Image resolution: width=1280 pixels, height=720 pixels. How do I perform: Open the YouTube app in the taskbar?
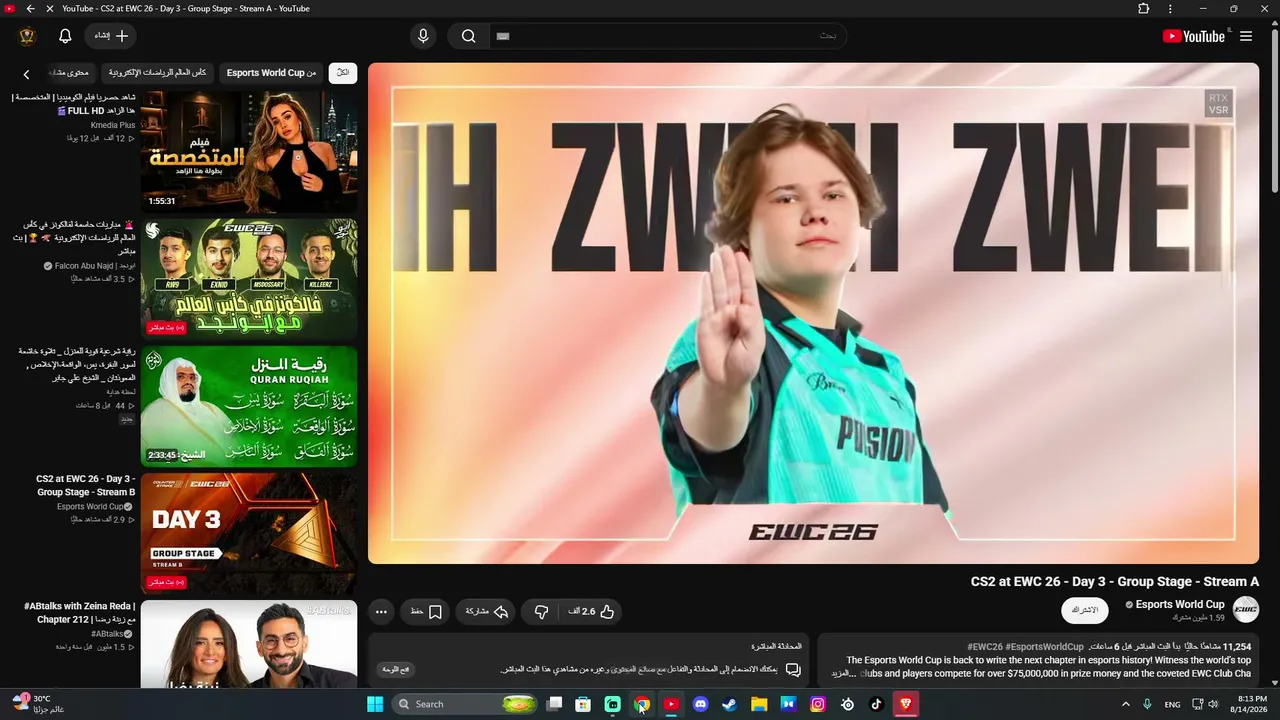671,704
